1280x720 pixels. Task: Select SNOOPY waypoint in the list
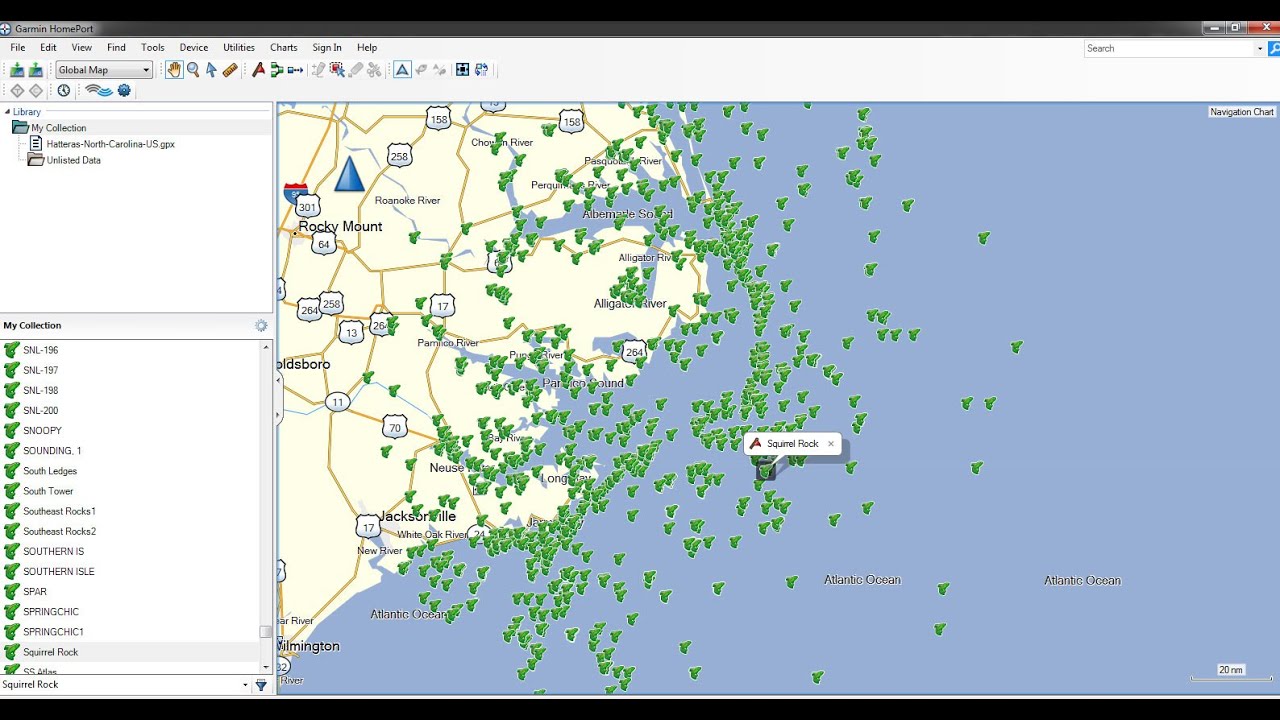click(130, 431)
